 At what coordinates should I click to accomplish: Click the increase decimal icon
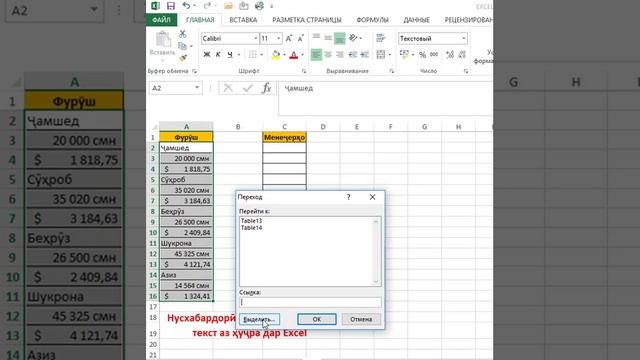tap(450, 54)
